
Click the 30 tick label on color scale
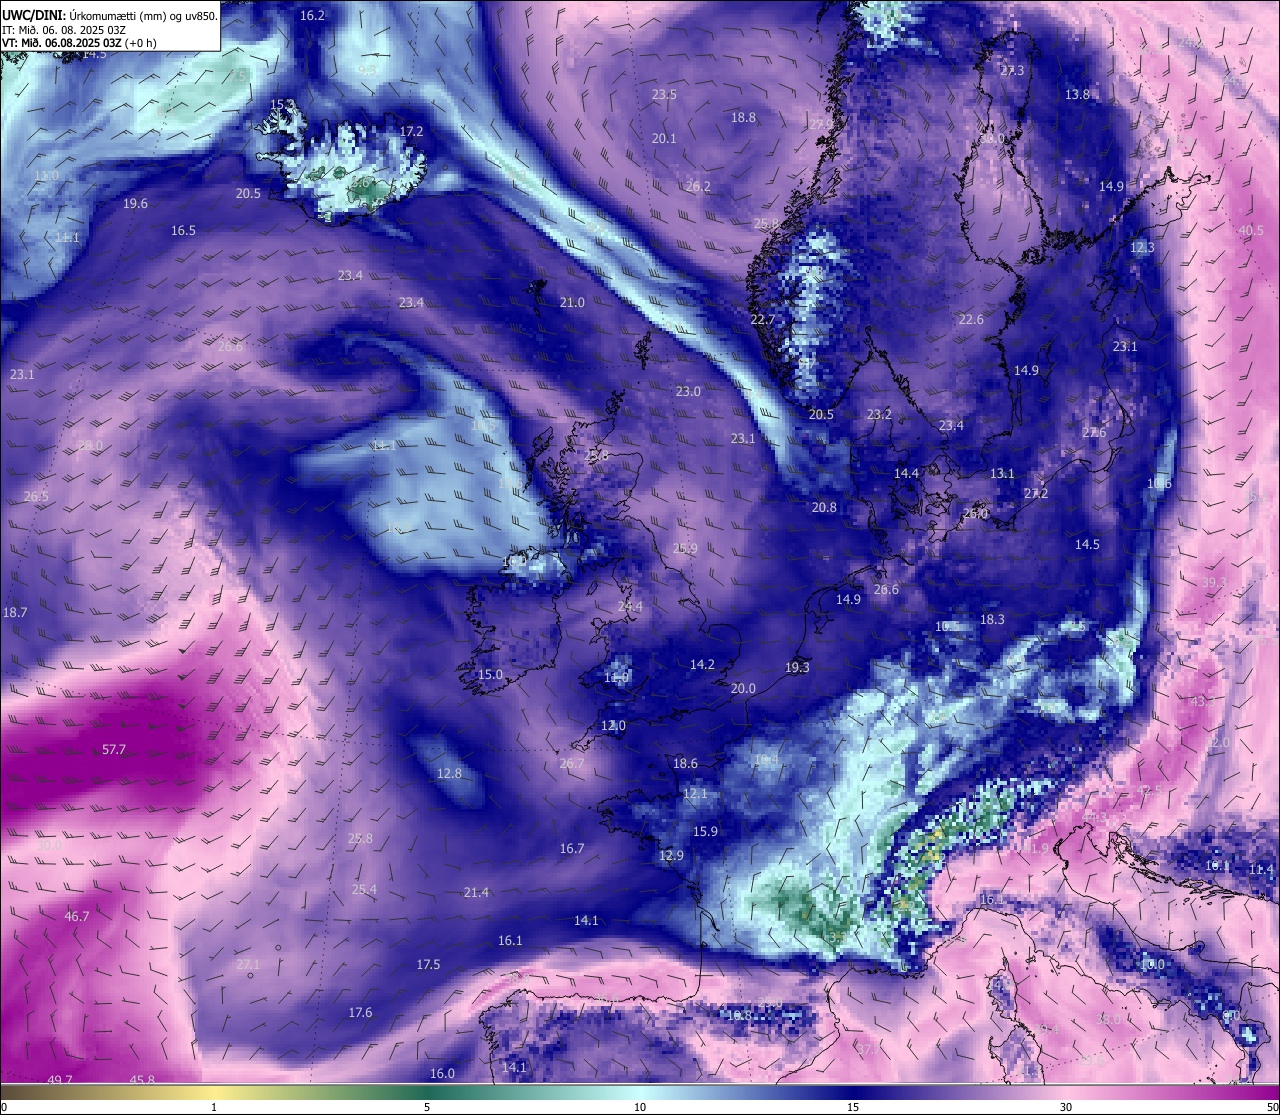pyautogui.click(x=1066, y=1107)
